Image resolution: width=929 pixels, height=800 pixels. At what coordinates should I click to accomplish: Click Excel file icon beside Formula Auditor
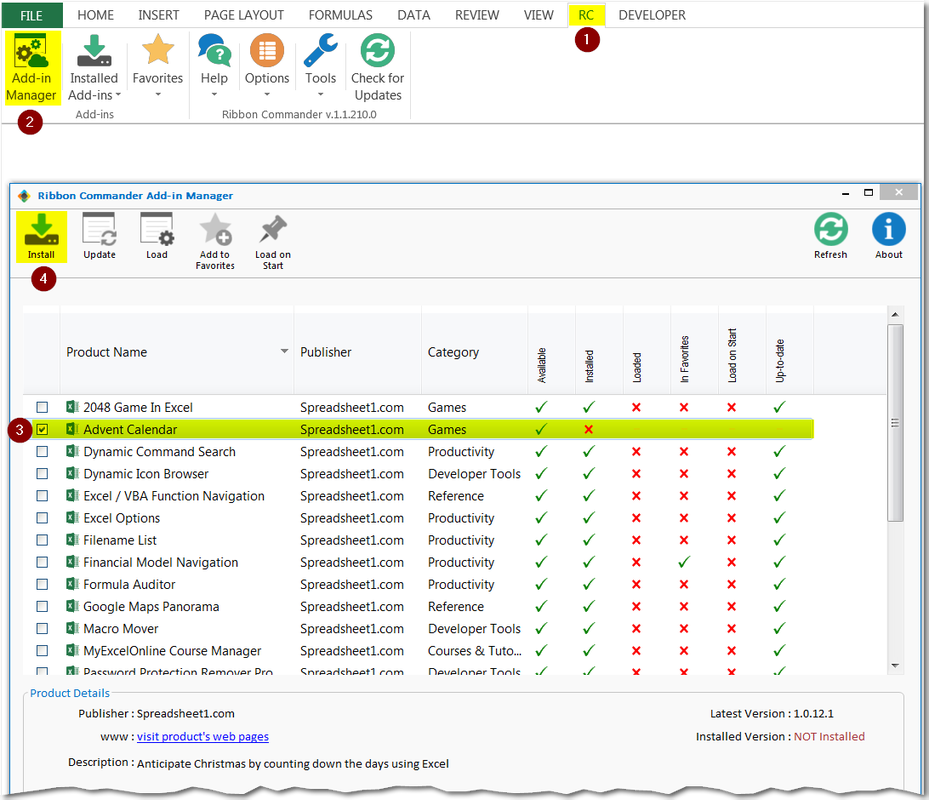(72, 584)
